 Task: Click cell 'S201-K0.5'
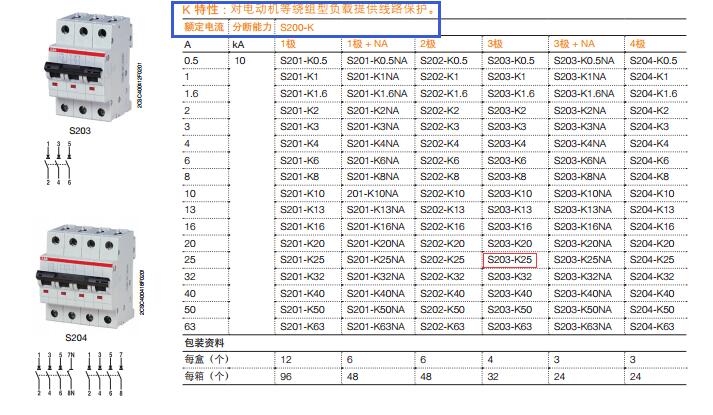(304, 60)
